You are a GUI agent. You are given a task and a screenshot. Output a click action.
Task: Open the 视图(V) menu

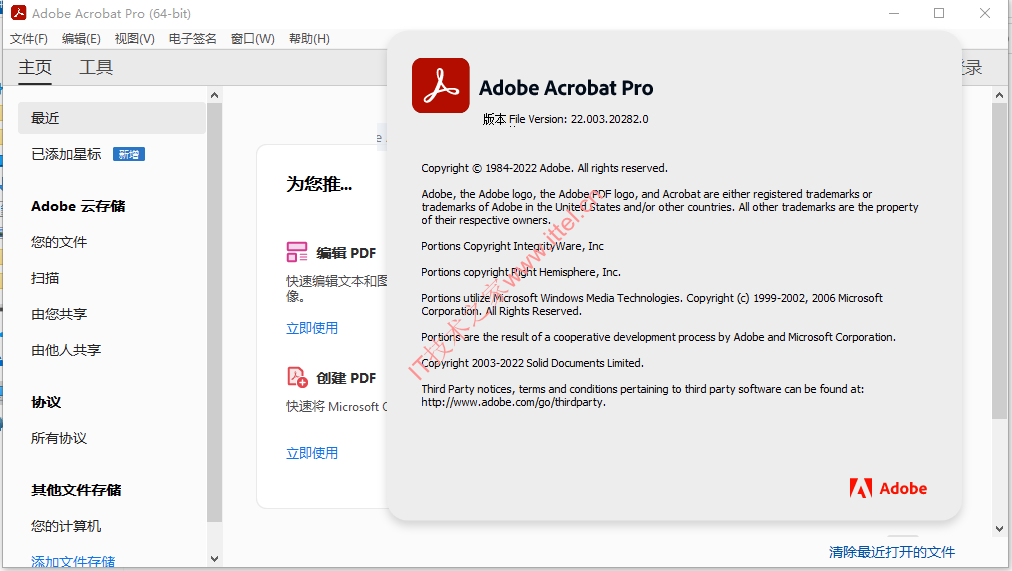pos(135,39)
